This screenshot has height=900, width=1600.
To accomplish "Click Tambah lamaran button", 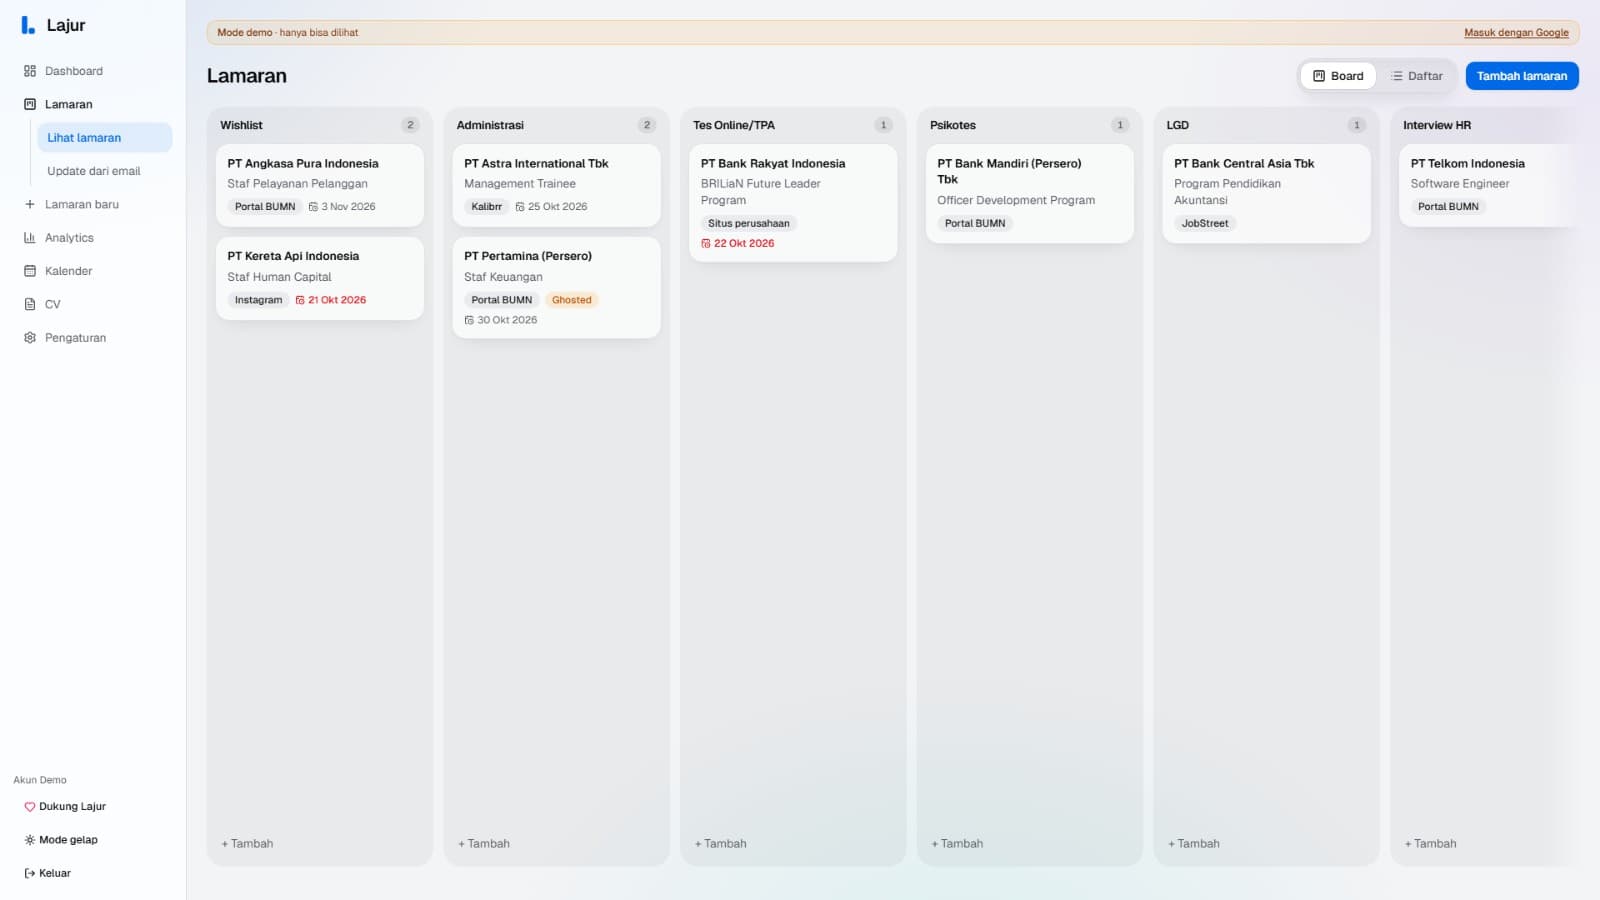I will pyautogui.click(x=1522, y=76).
